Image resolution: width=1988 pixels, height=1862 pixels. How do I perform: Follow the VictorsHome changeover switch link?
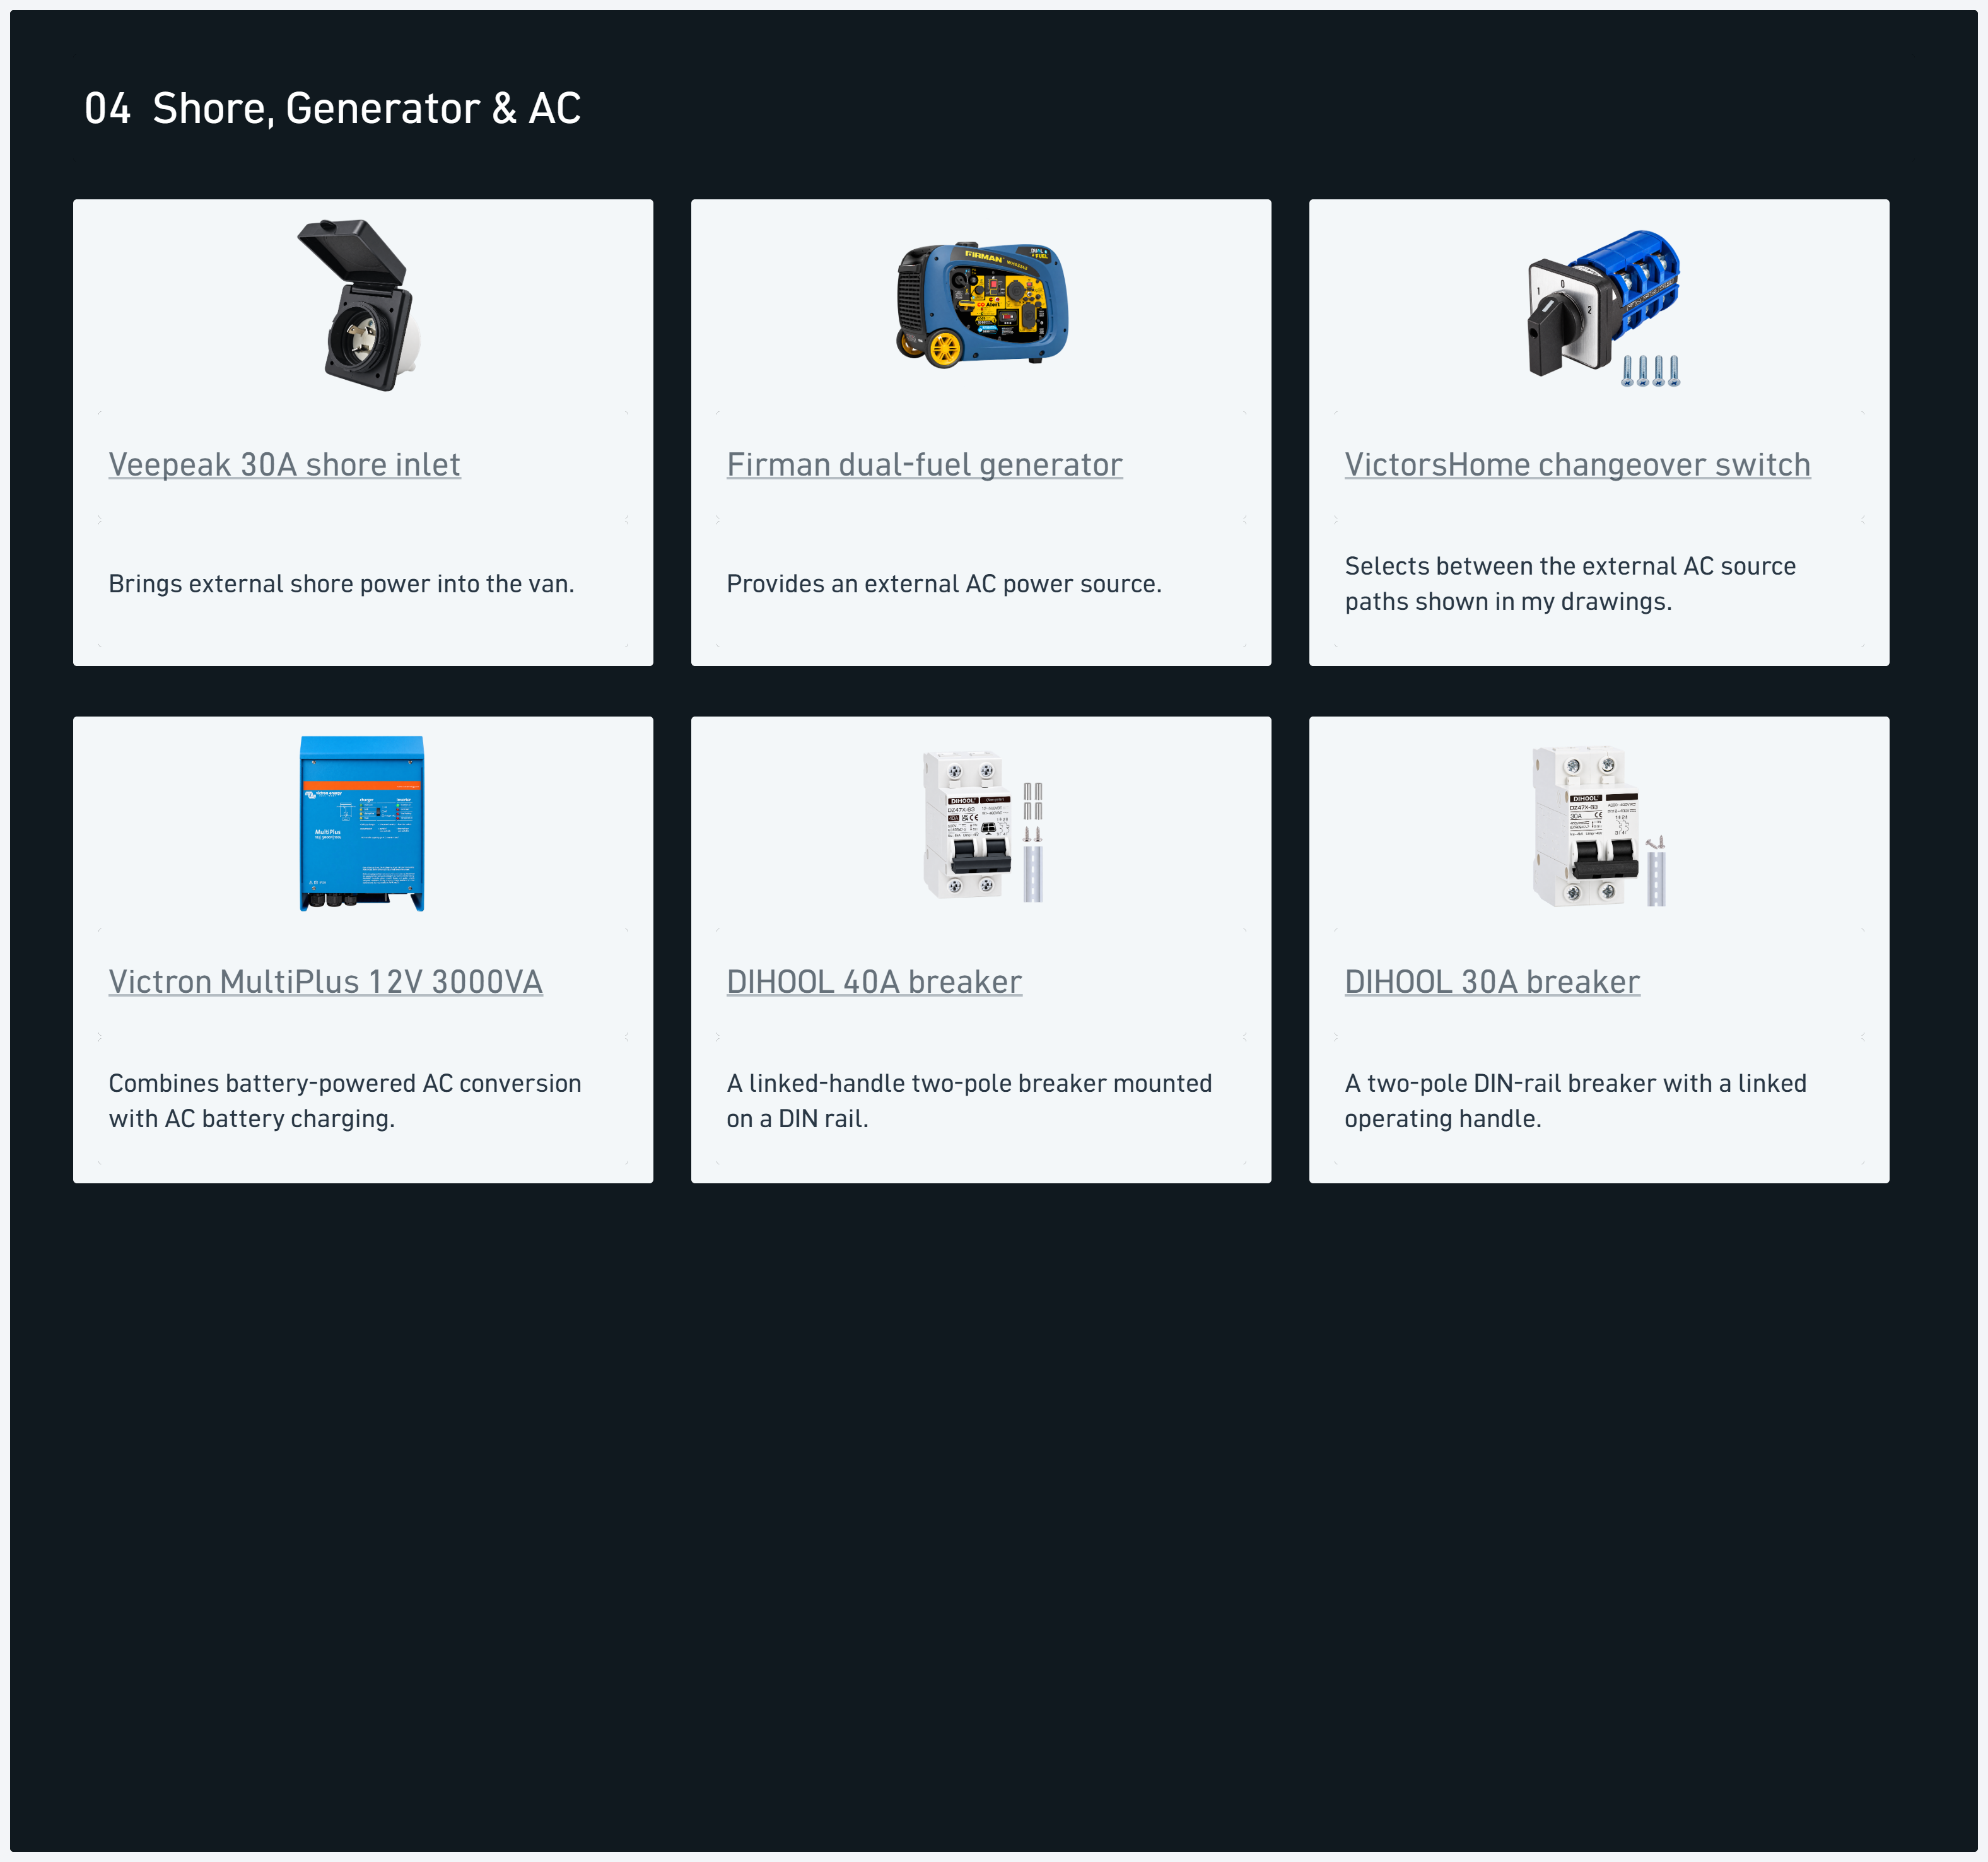pos(1577,465)
